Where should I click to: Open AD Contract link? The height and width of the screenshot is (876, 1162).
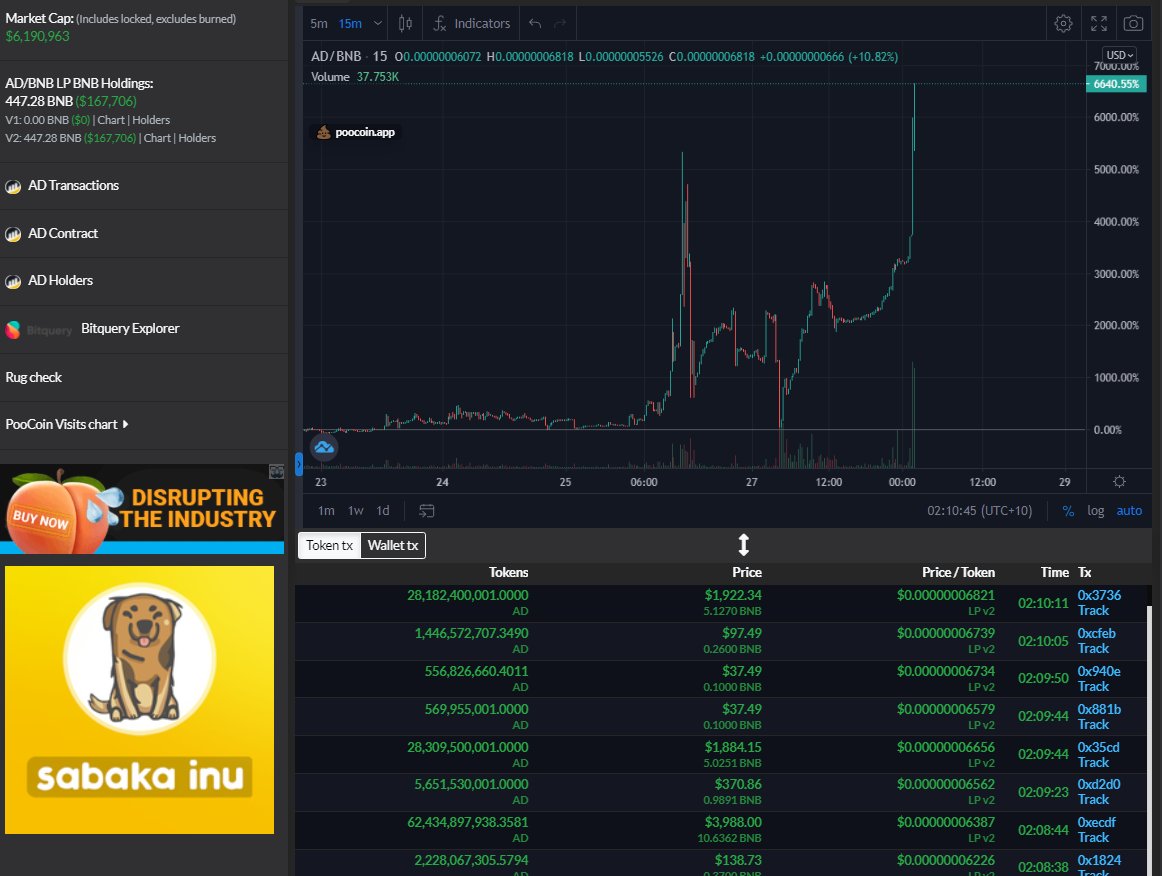[63, 233]
